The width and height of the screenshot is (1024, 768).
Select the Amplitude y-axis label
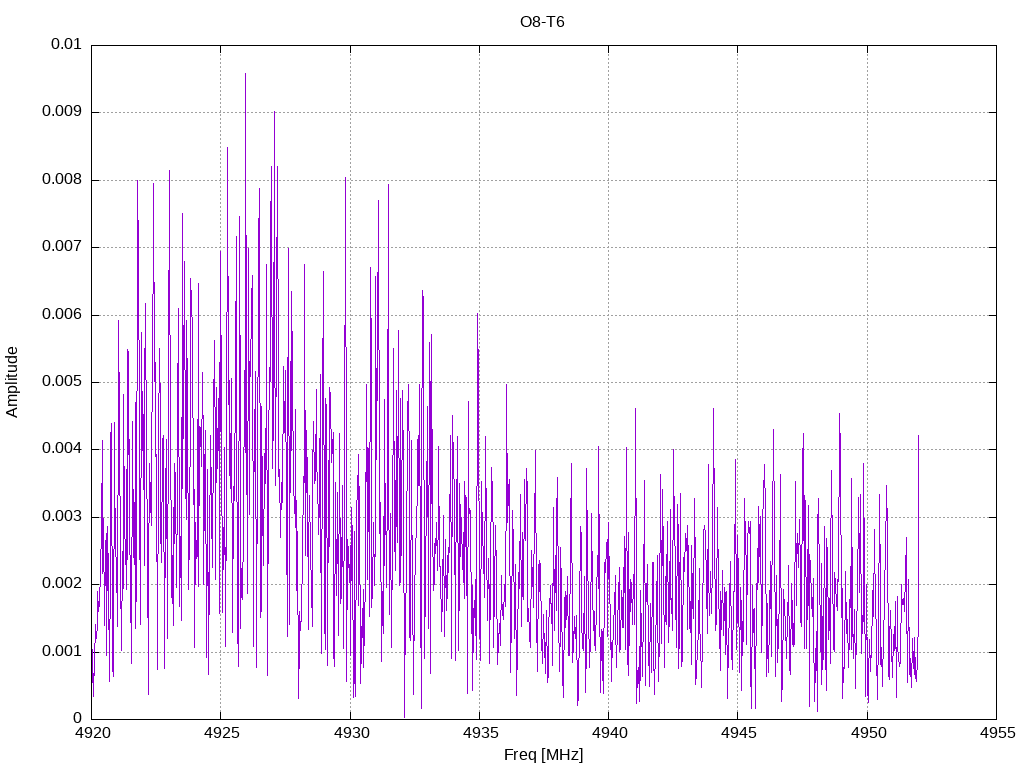pos(12,382)
